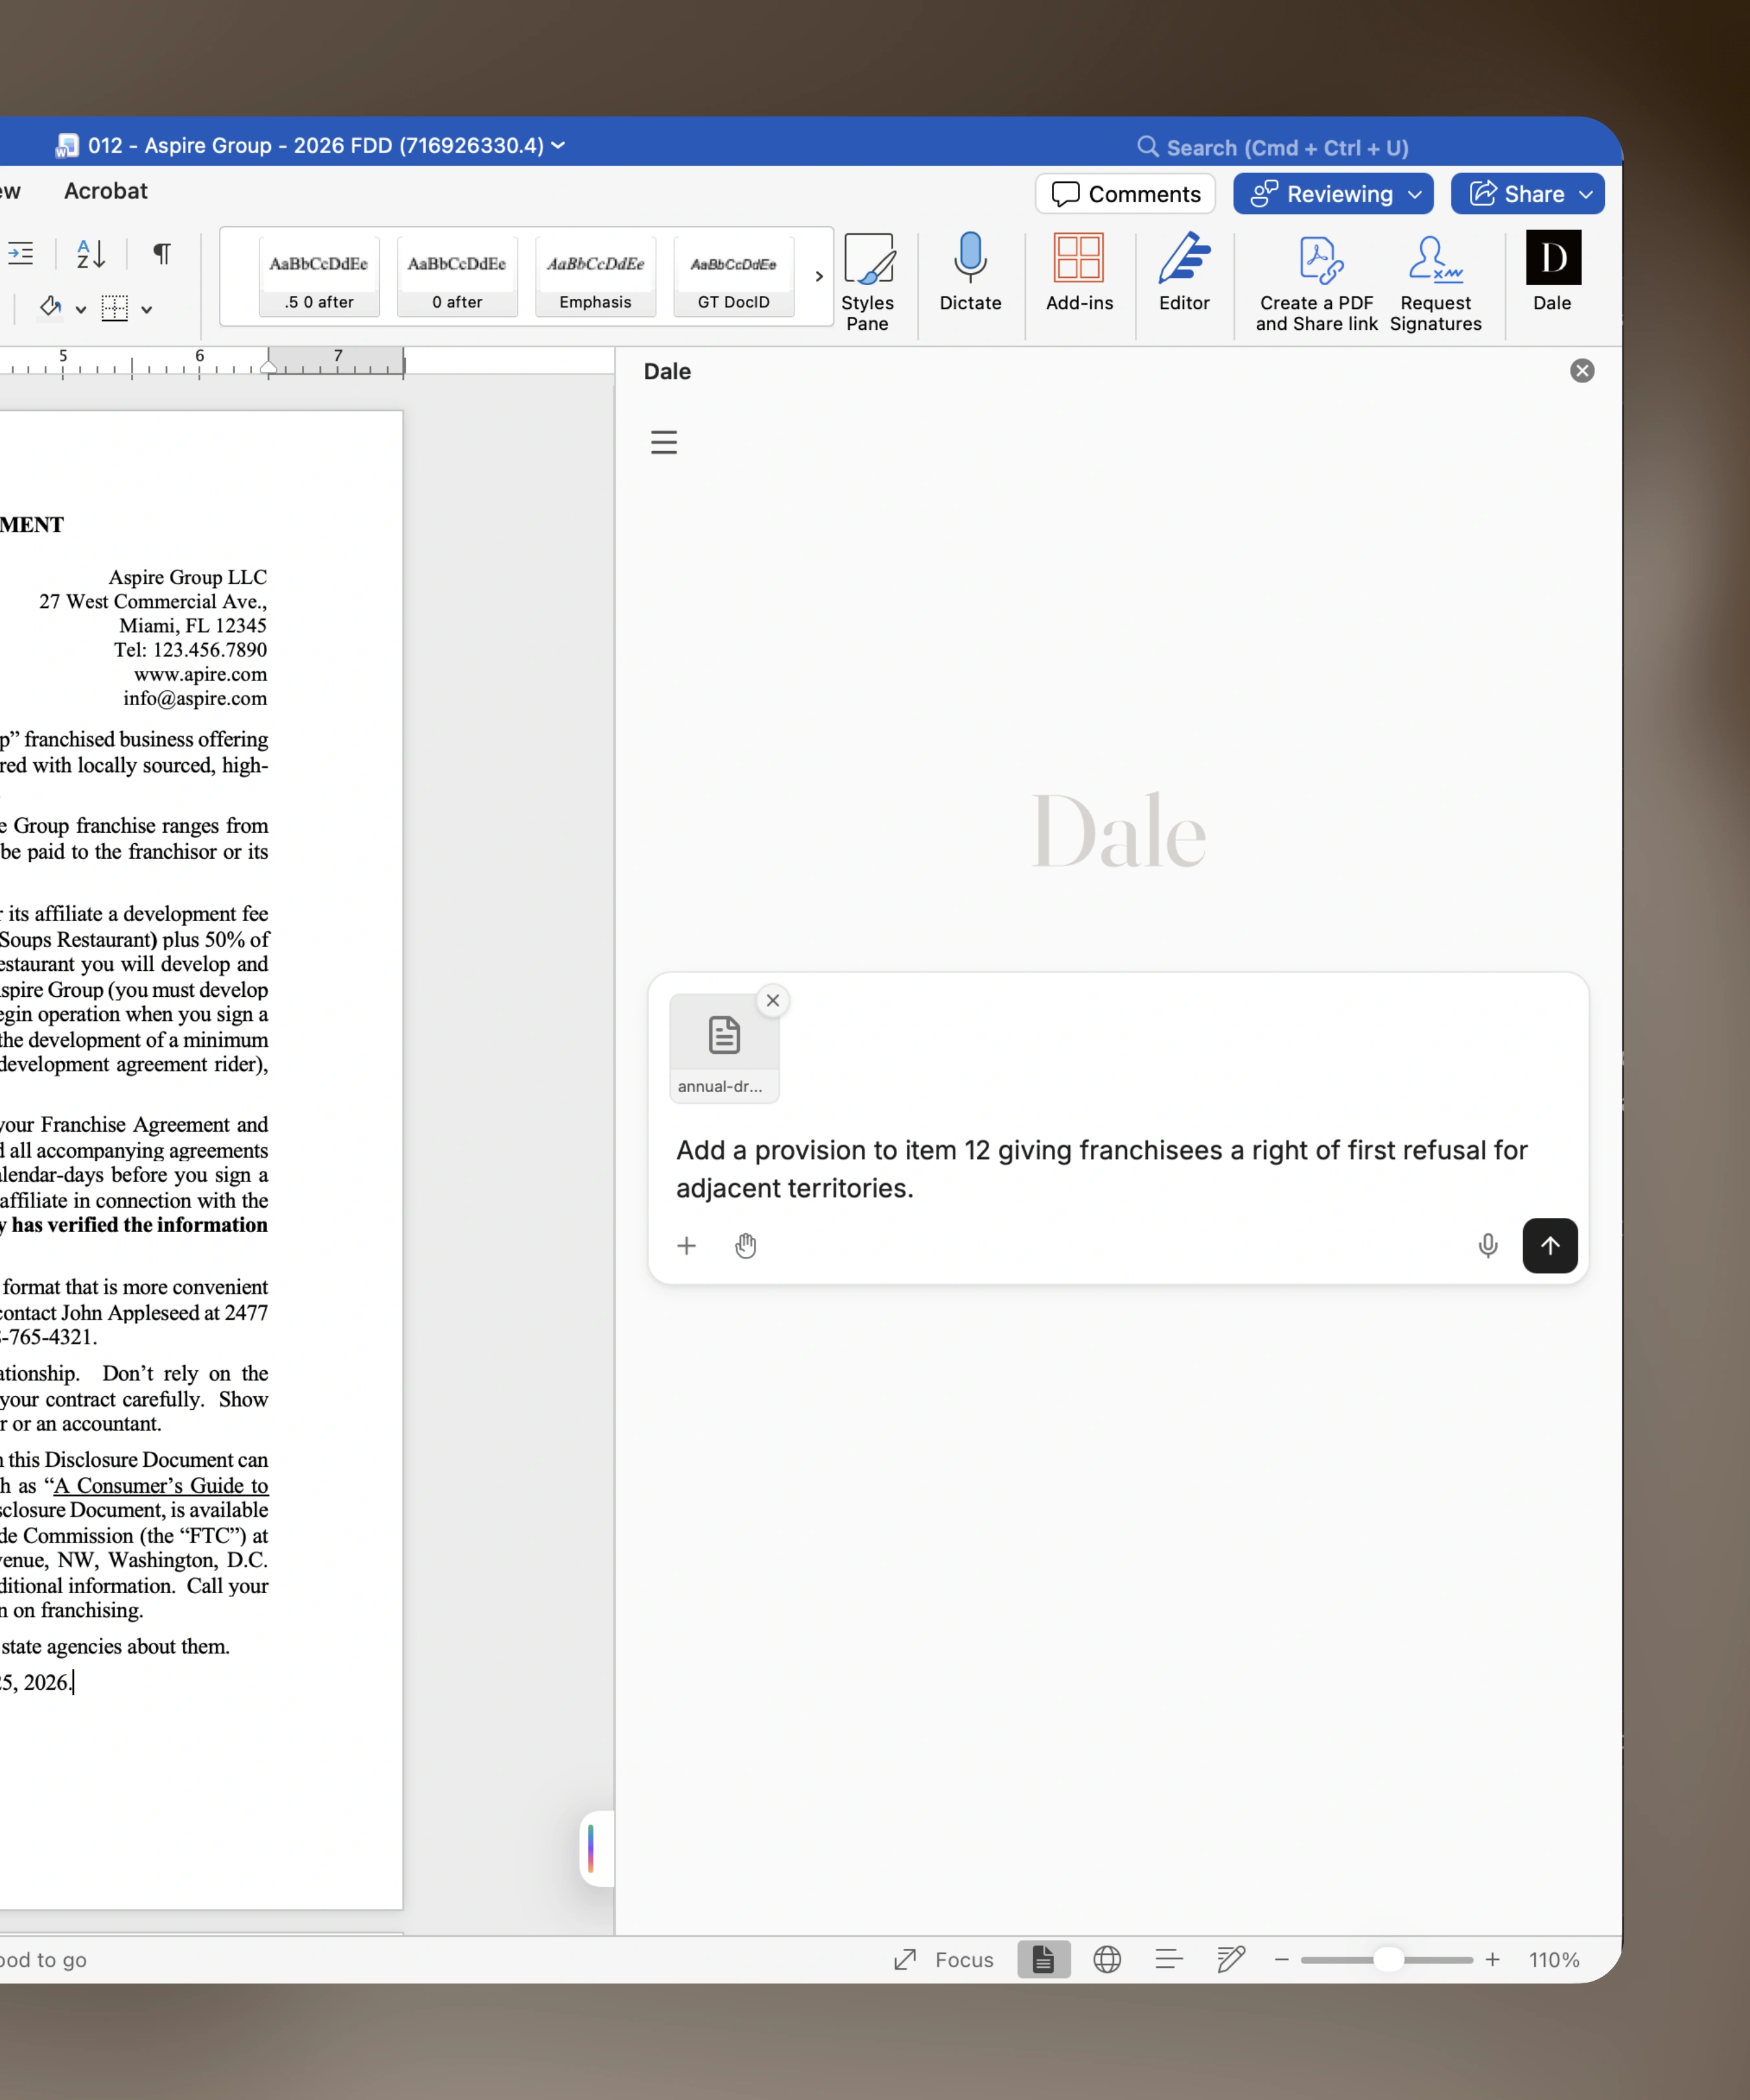Click Create a PDF and Share link

pos(1317,283)
